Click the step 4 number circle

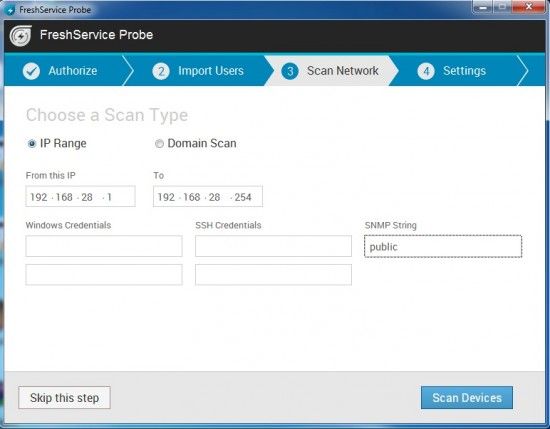point(426,71)
